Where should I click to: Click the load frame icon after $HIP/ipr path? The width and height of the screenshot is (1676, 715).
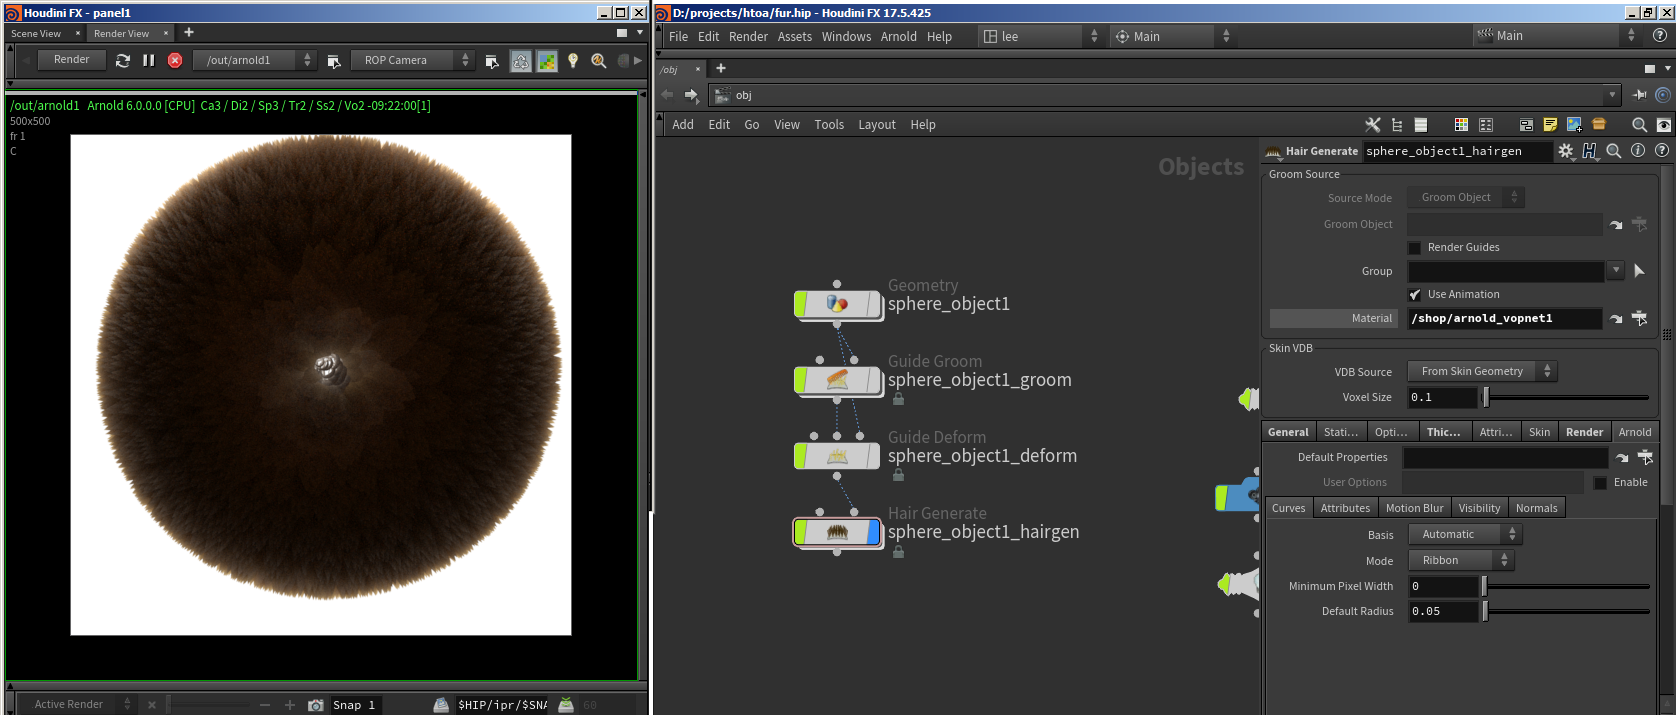tap(566, 705)
